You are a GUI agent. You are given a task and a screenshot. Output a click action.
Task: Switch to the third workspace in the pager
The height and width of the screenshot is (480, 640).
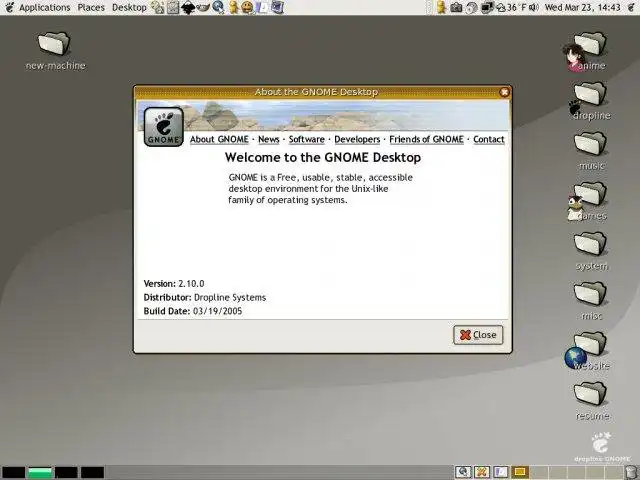[66, 473]
